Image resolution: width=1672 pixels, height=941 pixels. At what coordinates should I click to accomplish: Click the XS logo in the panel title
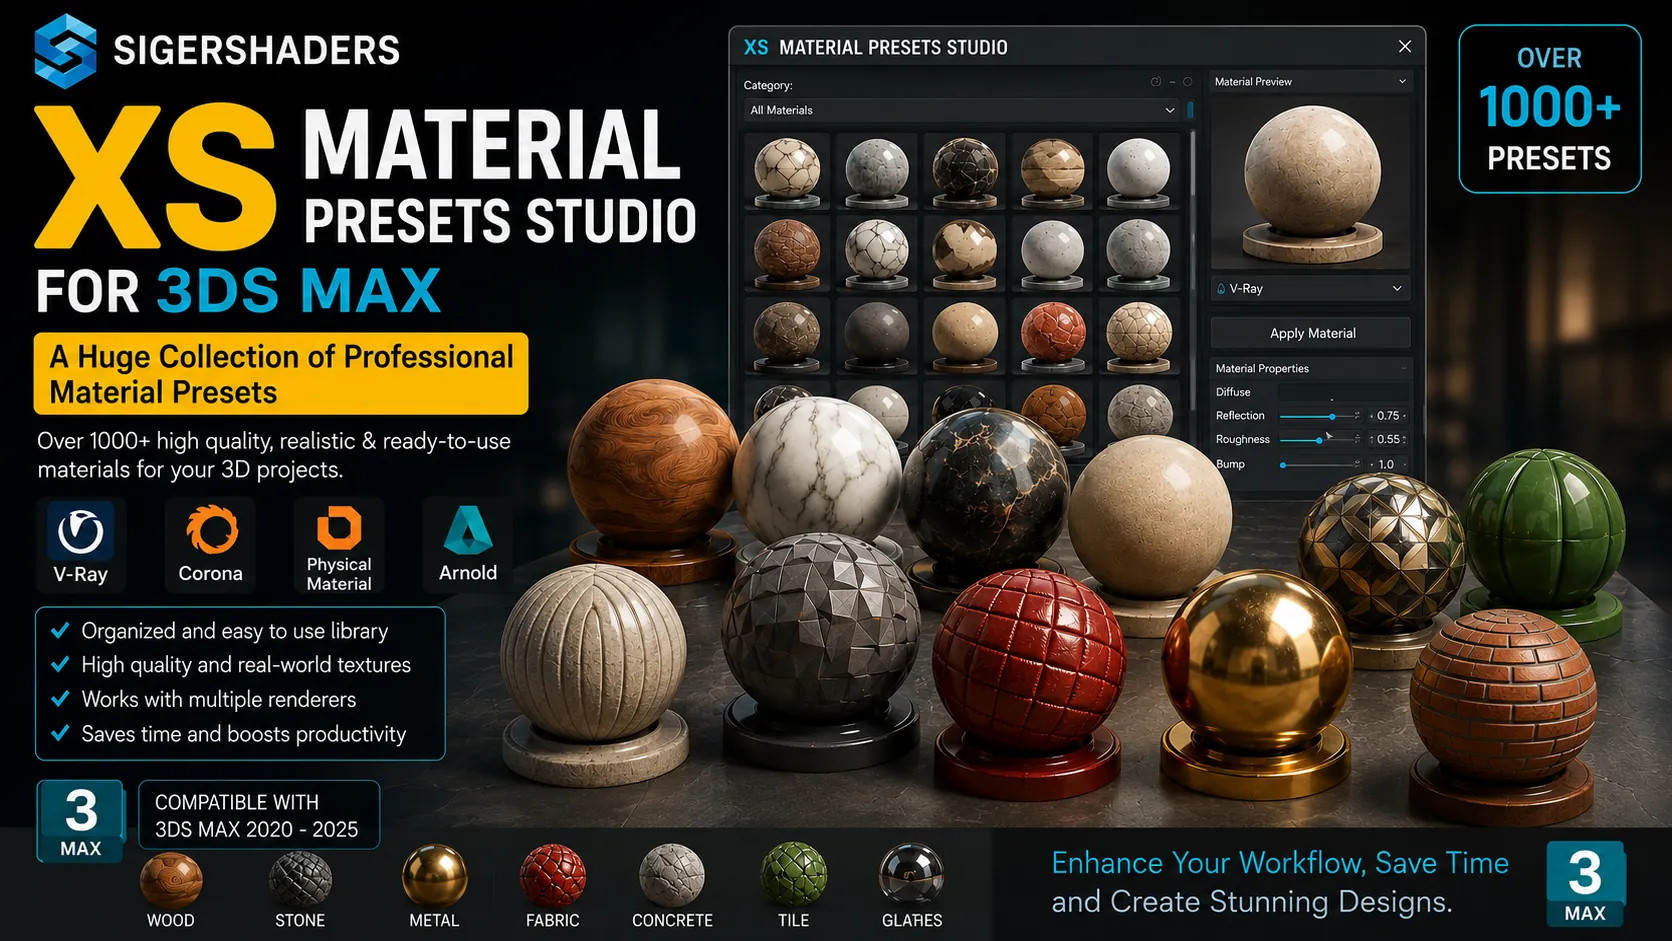(x=756, y=47)
